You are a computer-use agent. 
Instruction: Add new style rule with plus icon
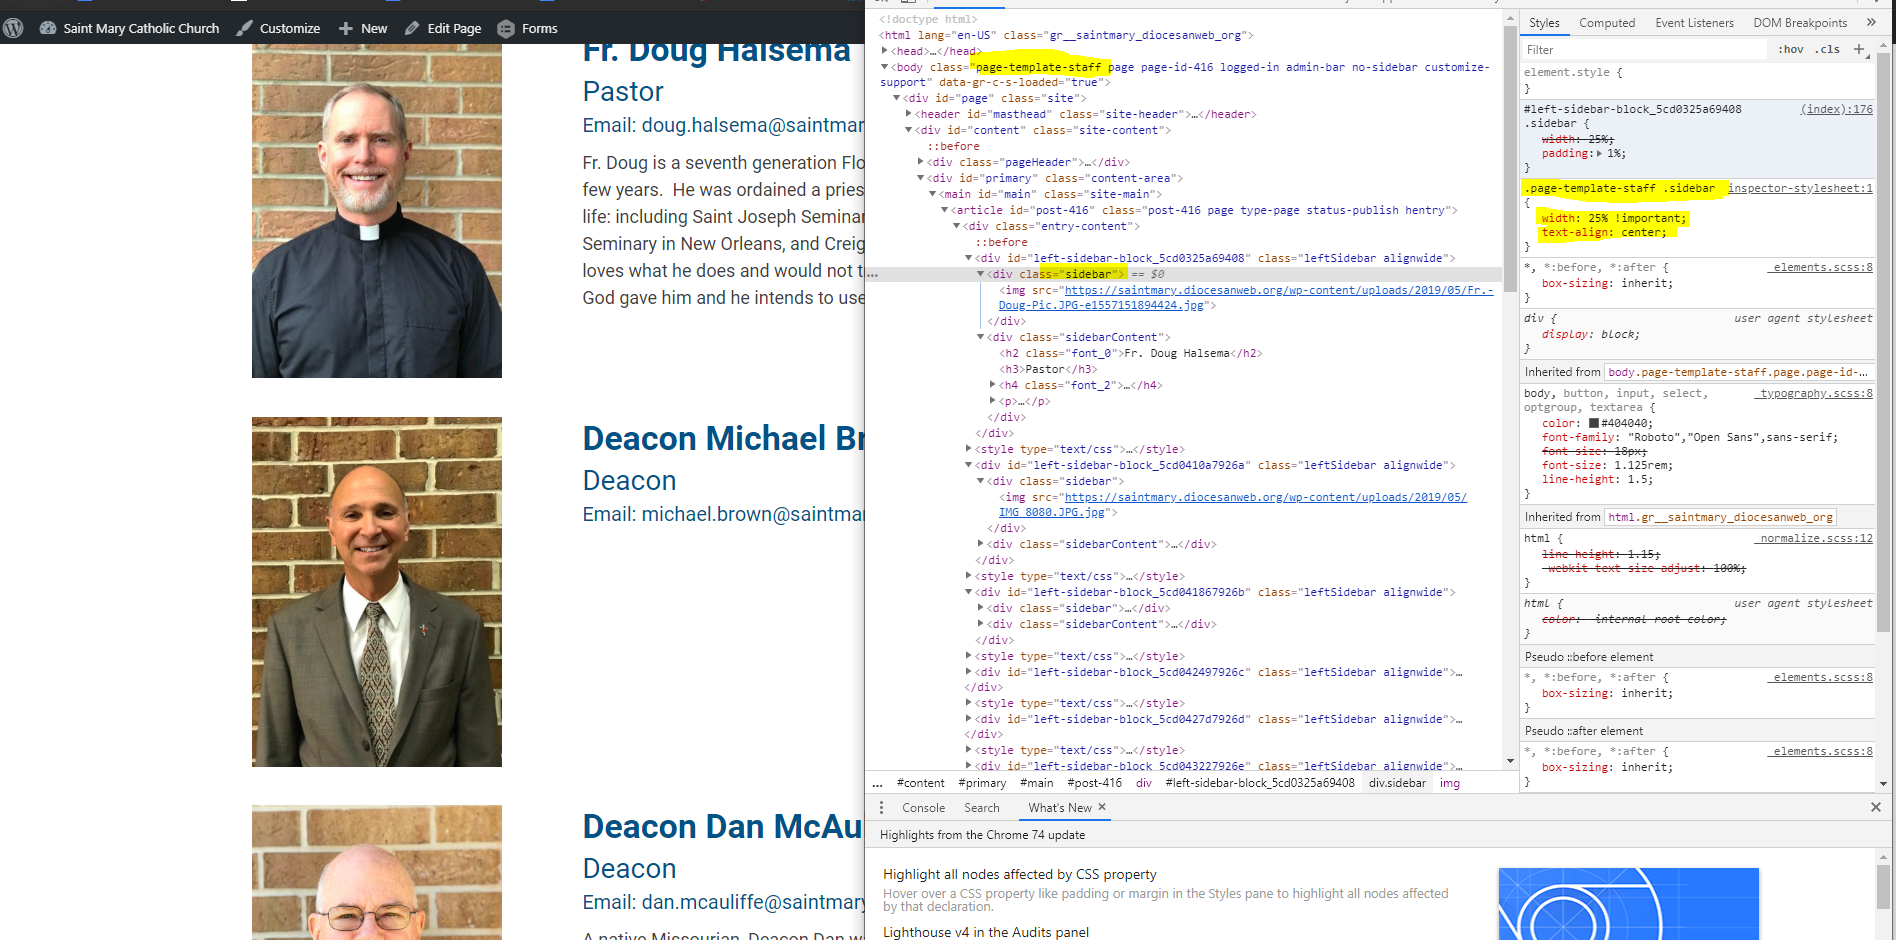click(1859, 49)
